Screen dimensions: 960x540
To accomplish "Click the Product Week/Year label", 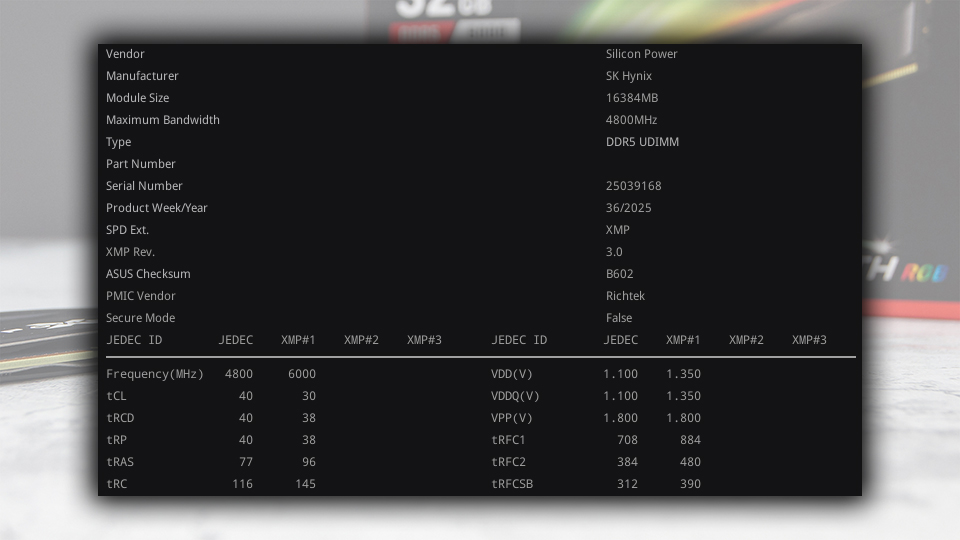I will pyautogui.click(x=157, y=208).
